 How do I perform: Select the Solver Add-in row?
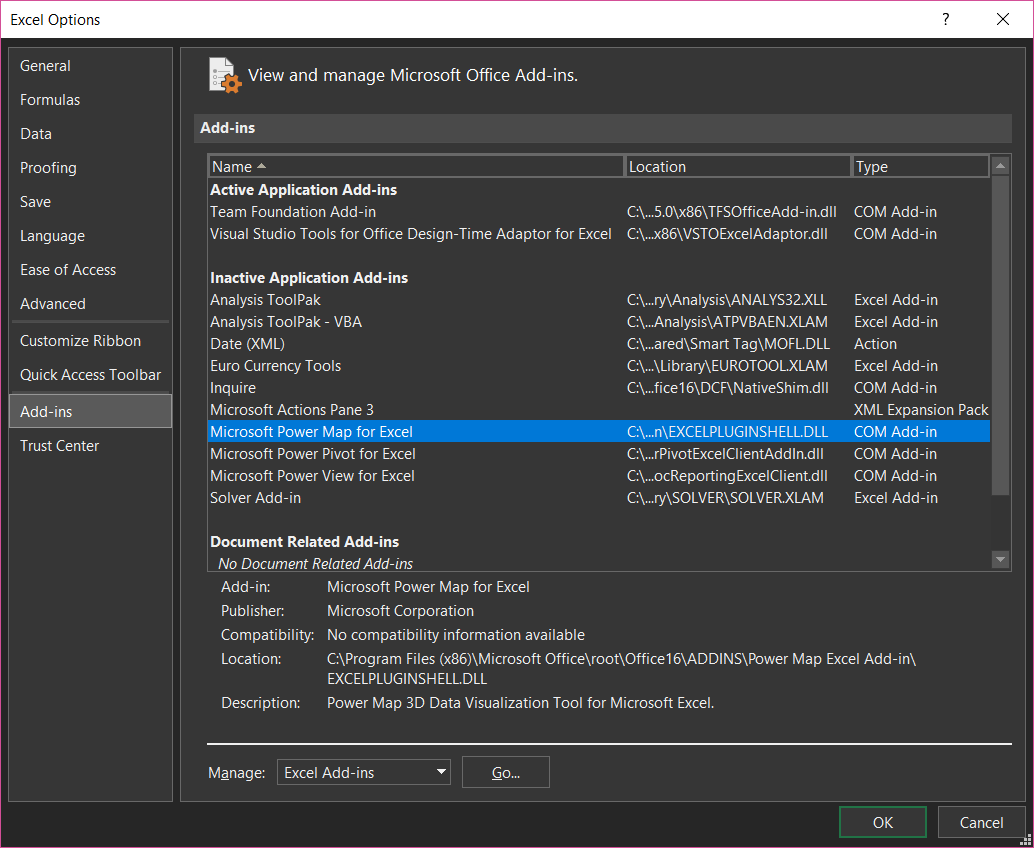(x=255, y=498)
